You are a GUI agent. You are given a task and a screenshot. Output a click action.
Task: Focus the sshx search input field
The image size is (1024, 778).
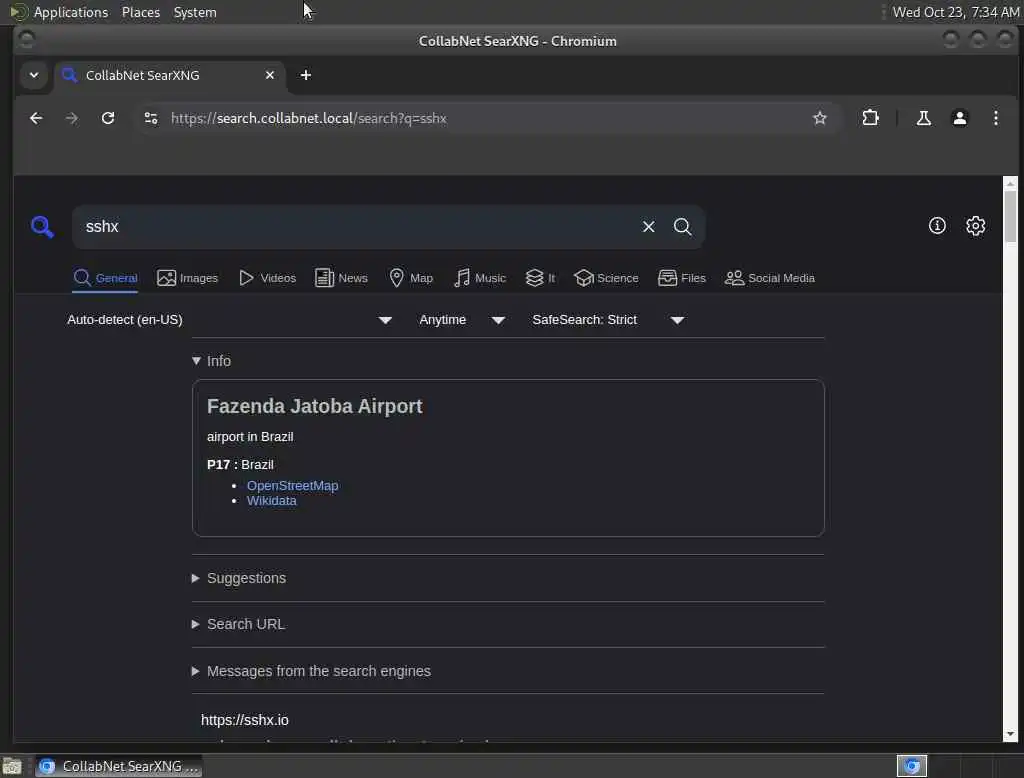356,227
